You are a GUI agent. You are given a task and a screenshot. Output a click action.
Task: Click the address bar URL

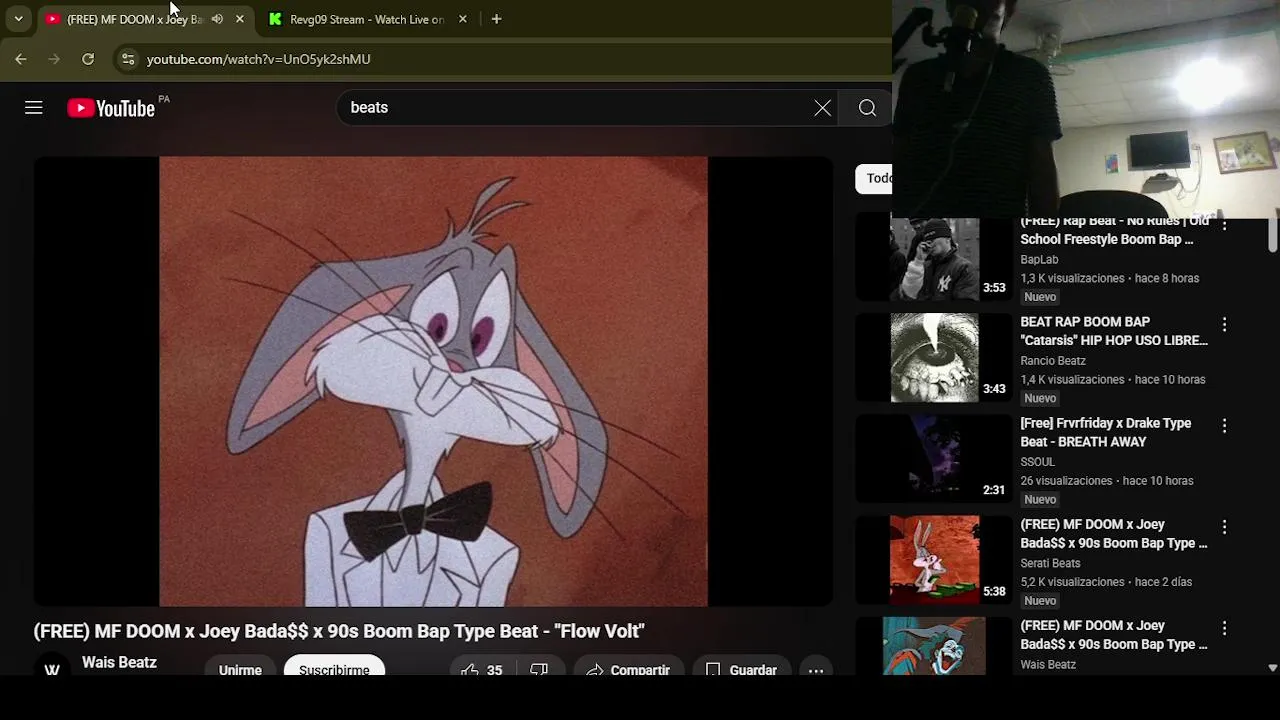(259, 59)
